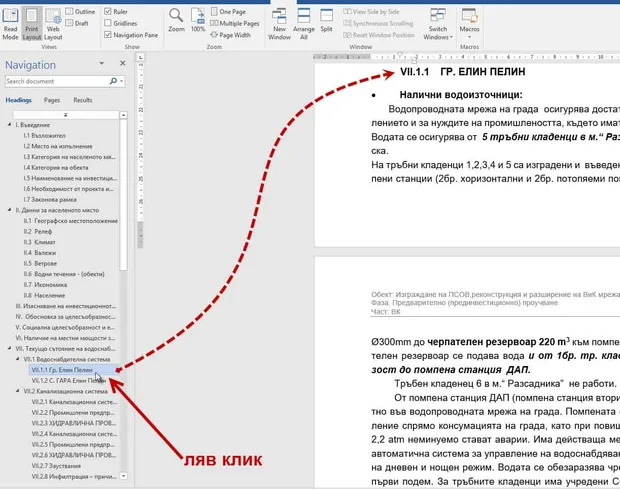Image resolution: width=620 pixels, height=489 pixels.
Task: Switch to Web Layout view
Action: click(53, 25)
